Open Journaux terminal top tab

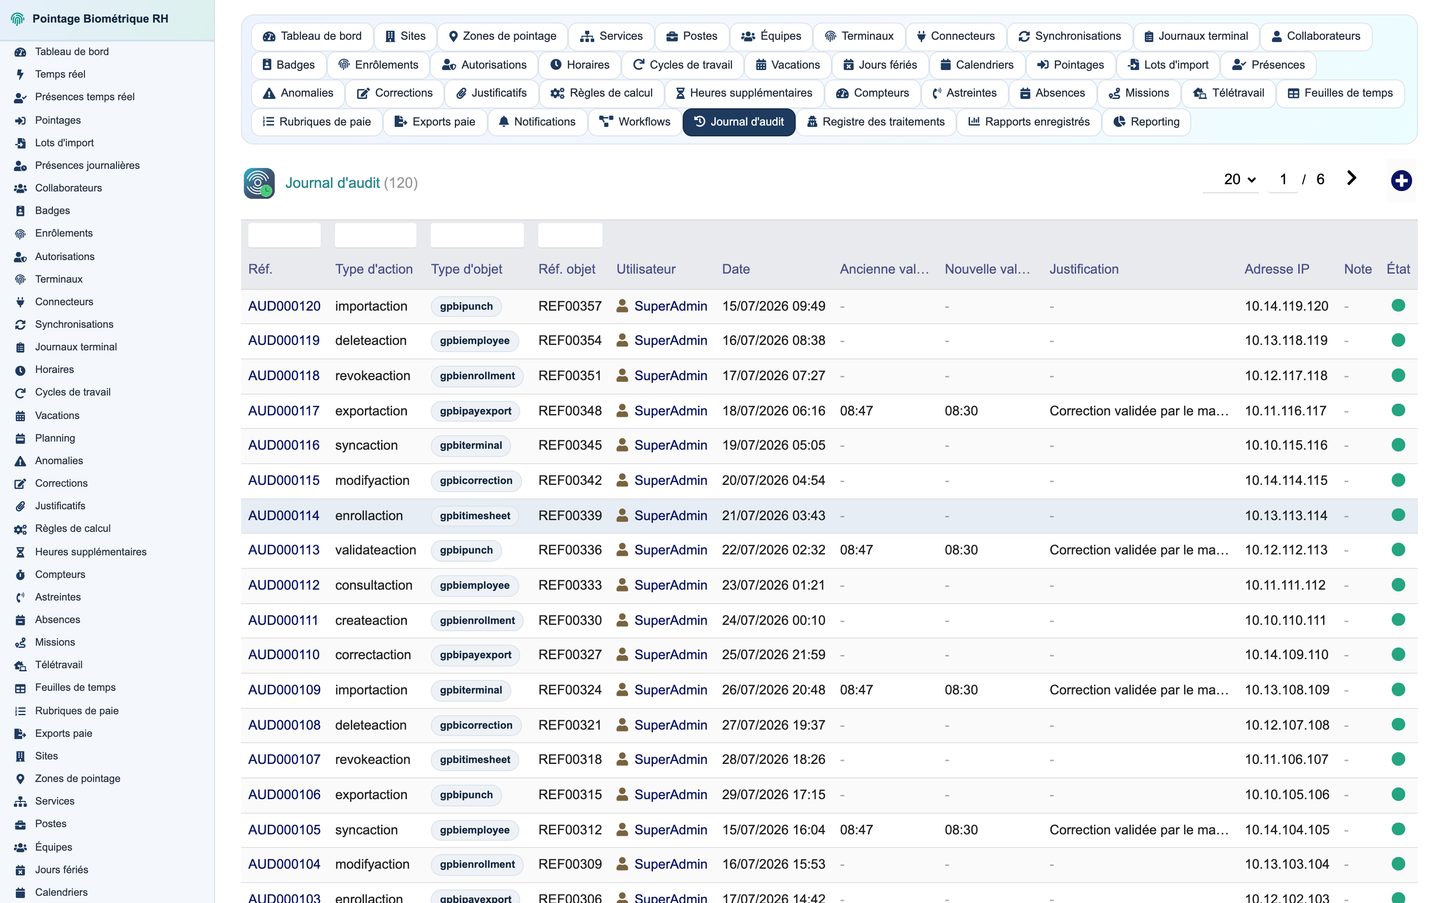click(1195, 36)
